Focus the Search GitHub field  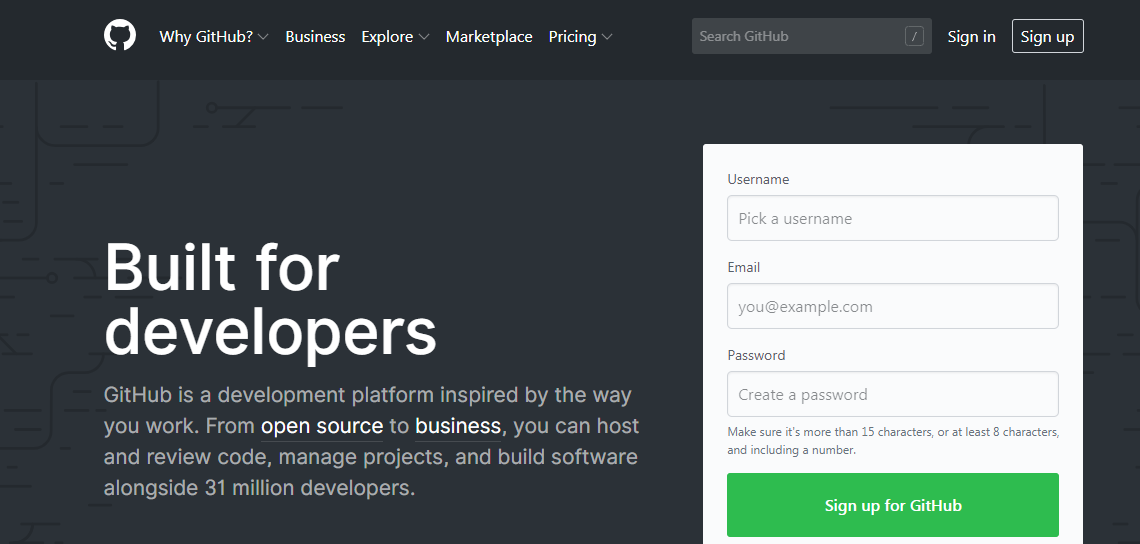(x=795, y=37)
